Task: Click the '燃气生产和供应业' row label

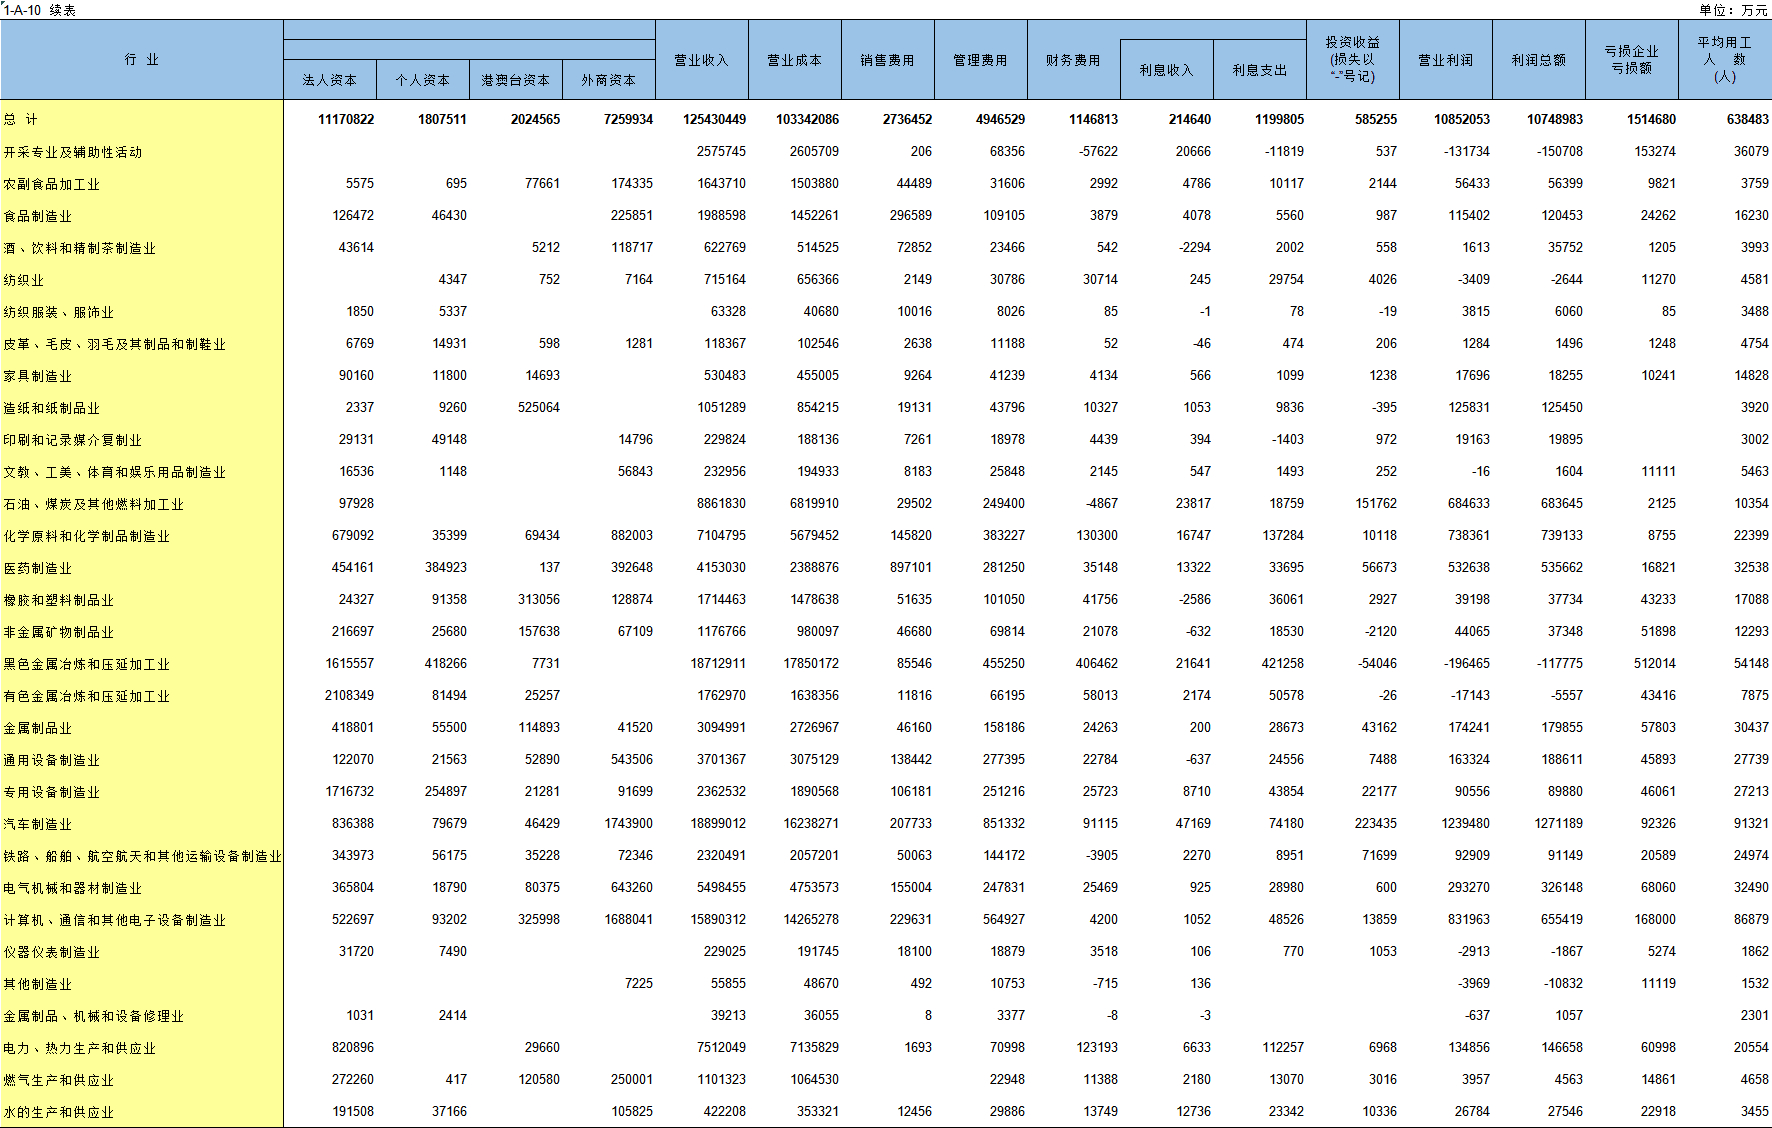Action: [59, 1080]
